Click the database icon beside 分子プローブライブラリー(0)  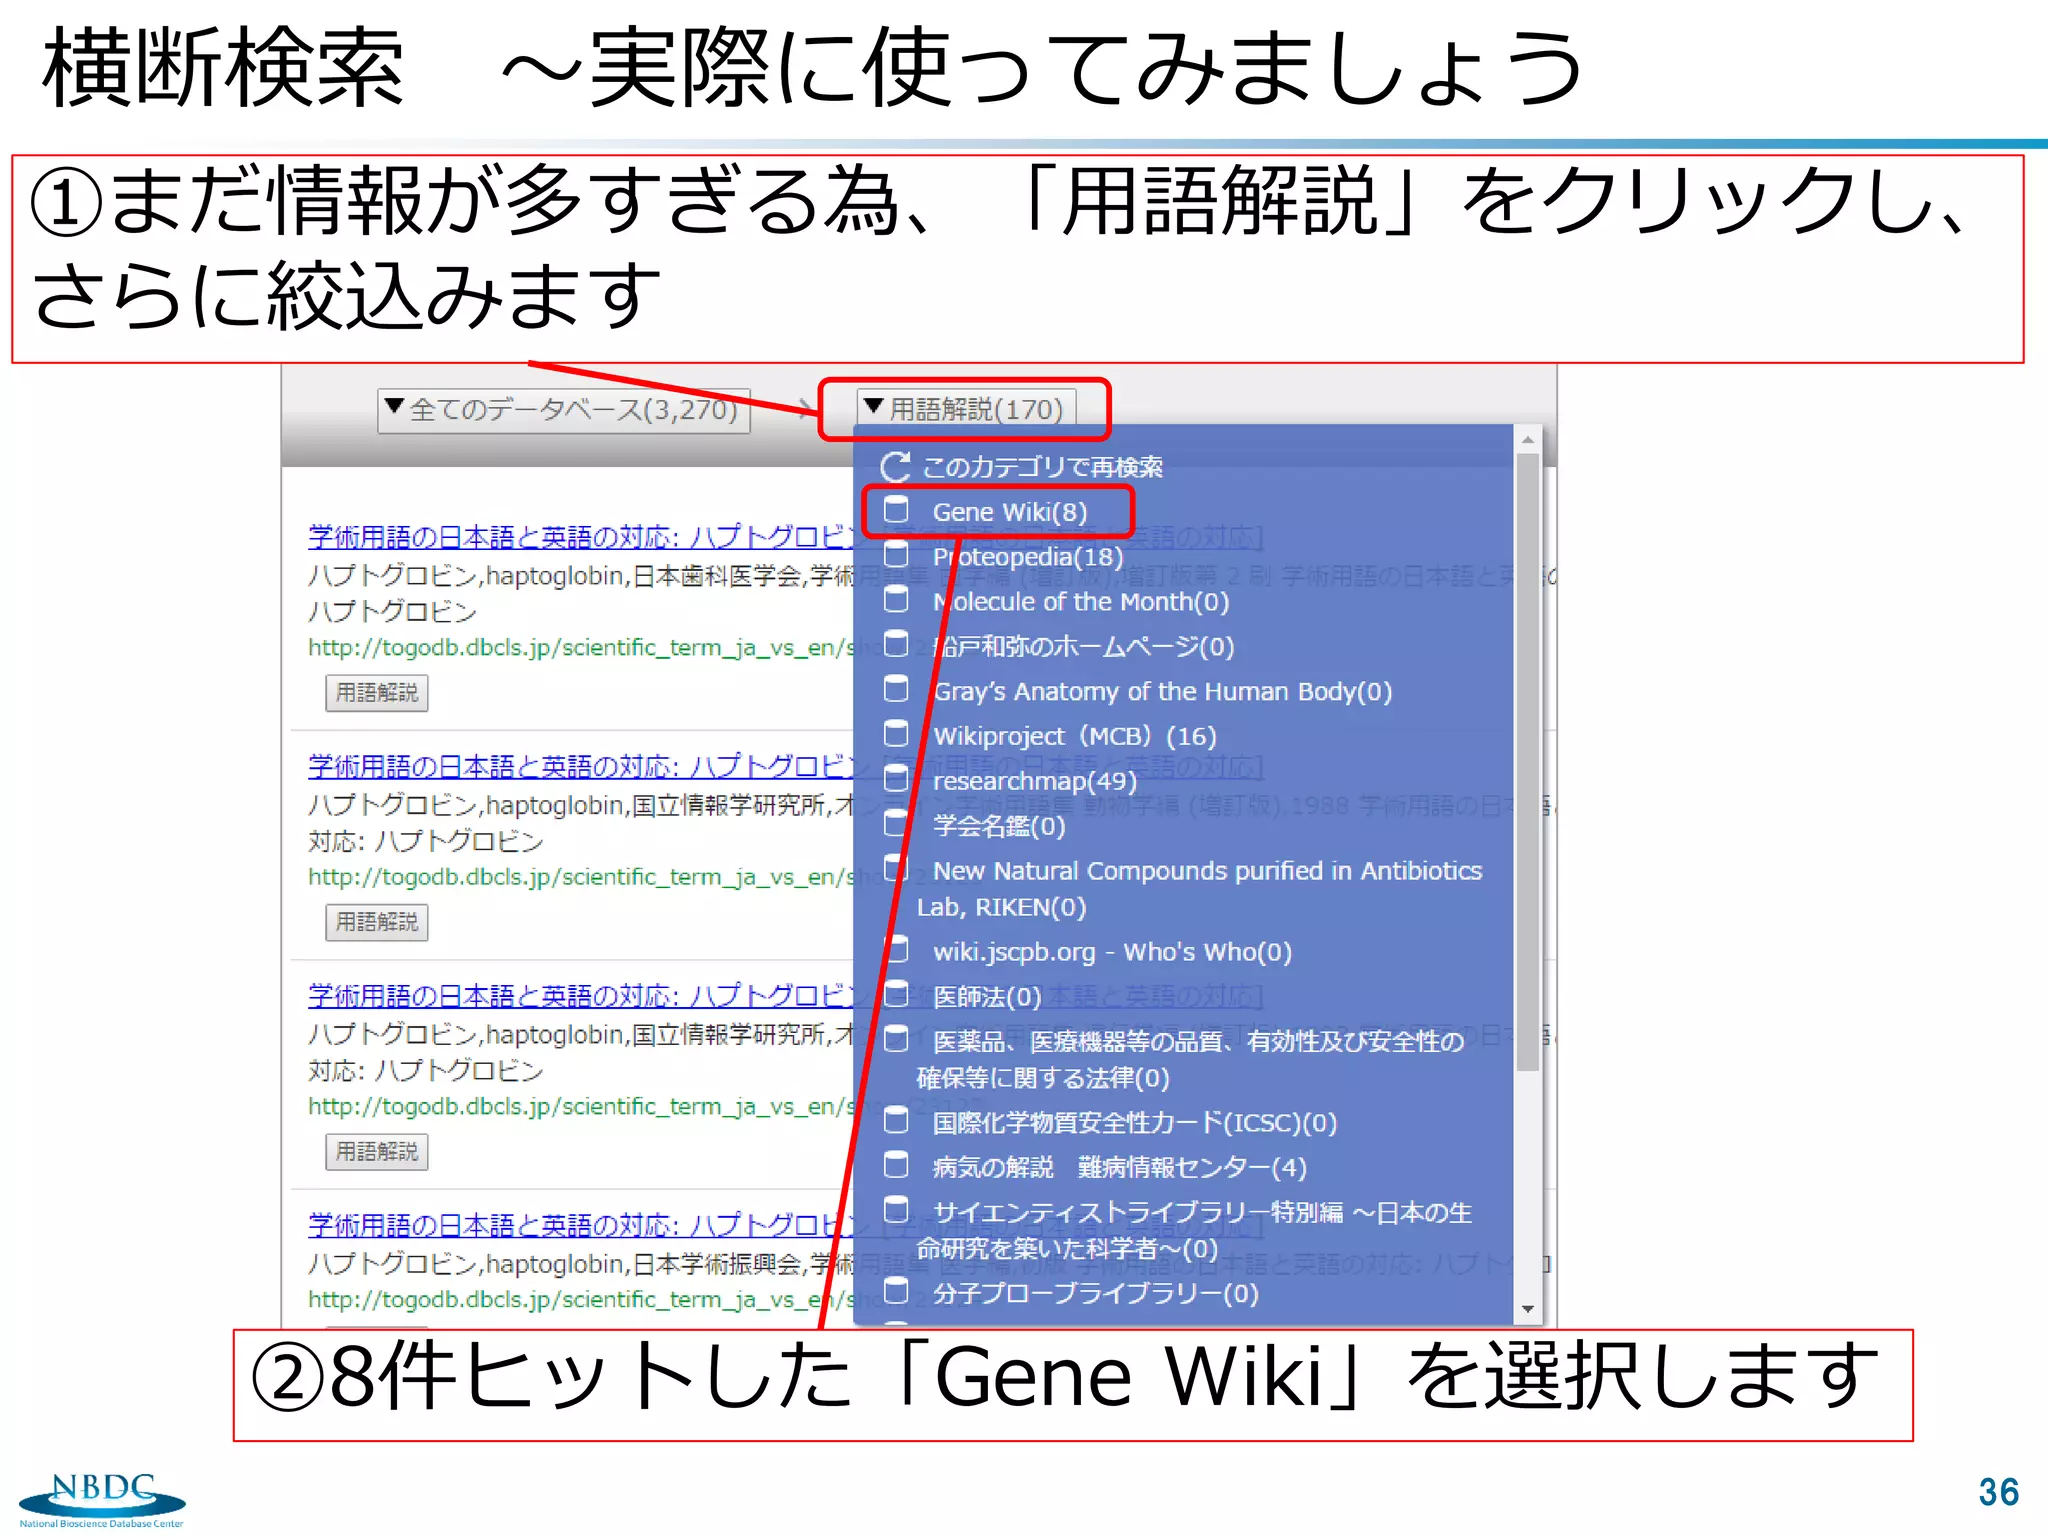[x=896, y=1291]
